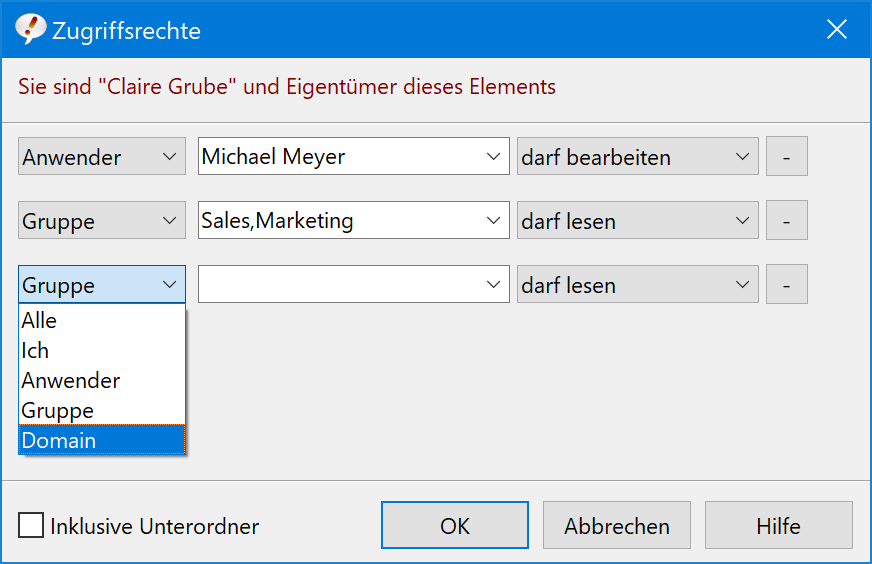This screenshot has height=564, width=872.
Task: Open the darf bearbeiten permission dropdown
Action: click(637, 156)
